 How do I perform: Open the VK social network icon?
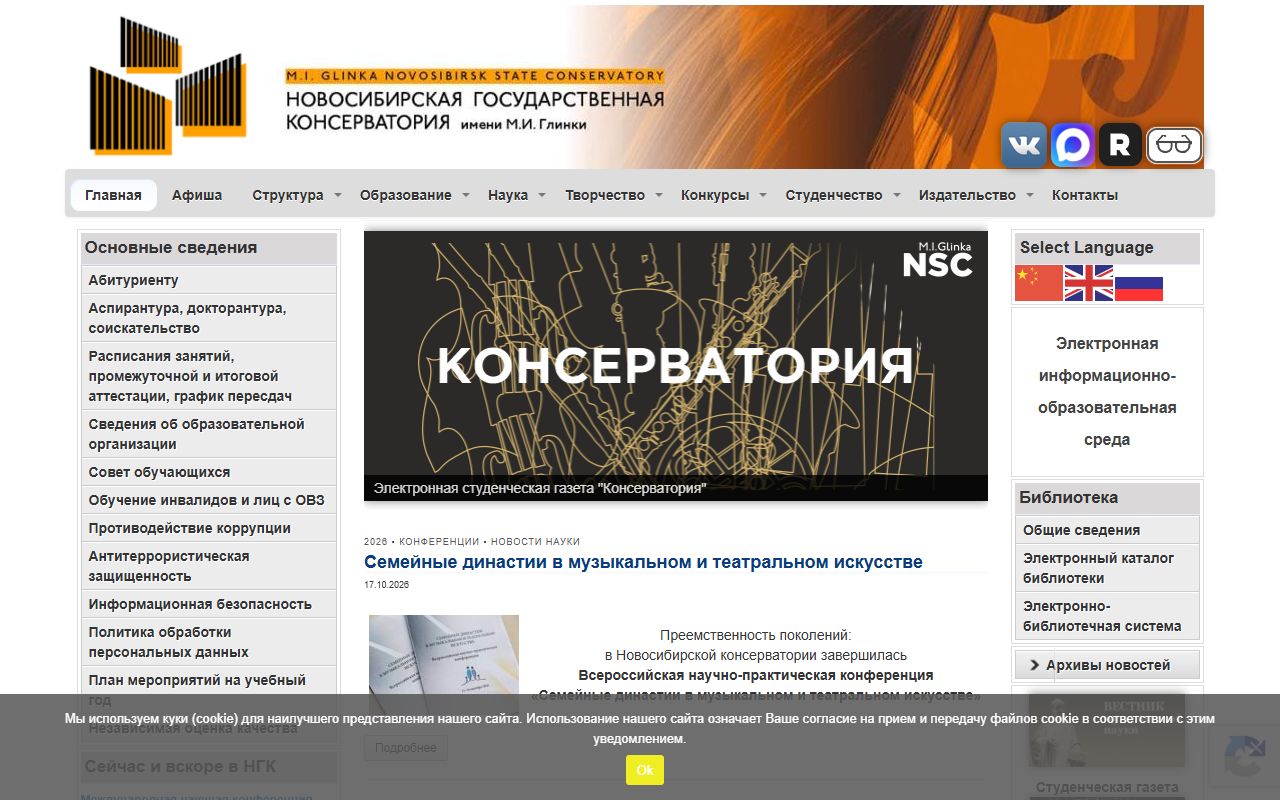(x=1024, y=145)
